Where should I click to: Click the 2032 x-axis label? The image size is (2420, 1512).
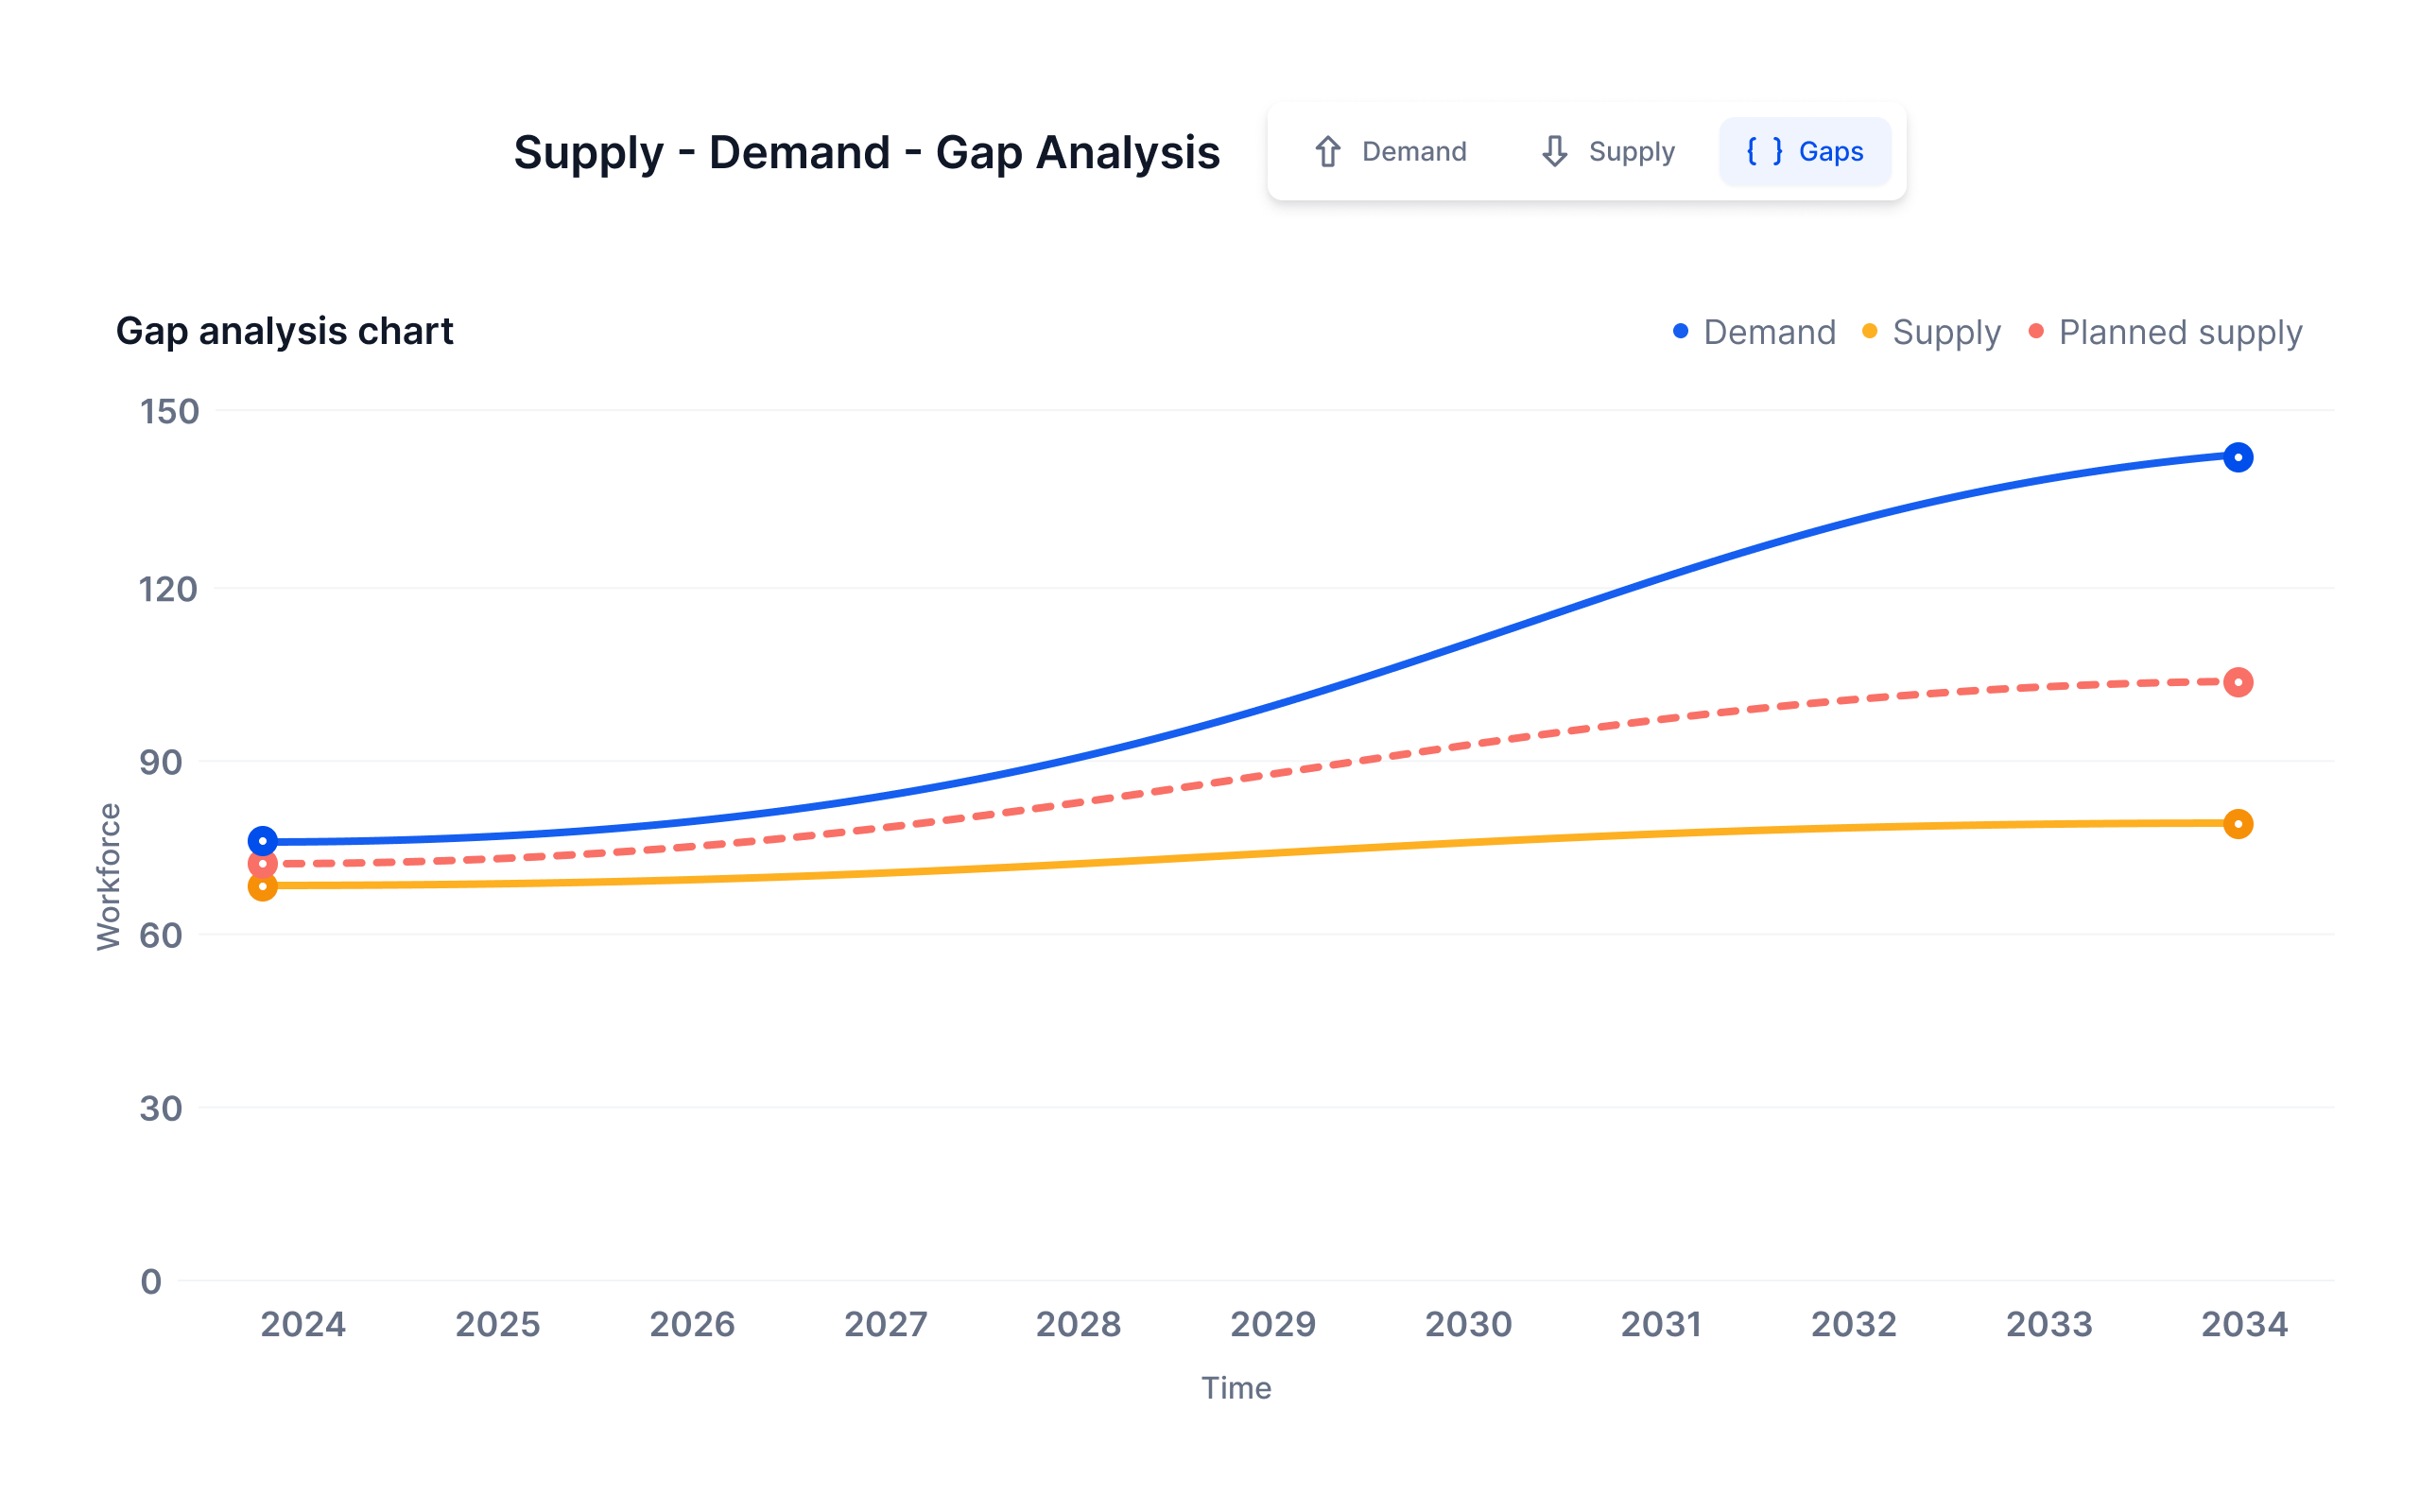click(x=1854, y=1324)
